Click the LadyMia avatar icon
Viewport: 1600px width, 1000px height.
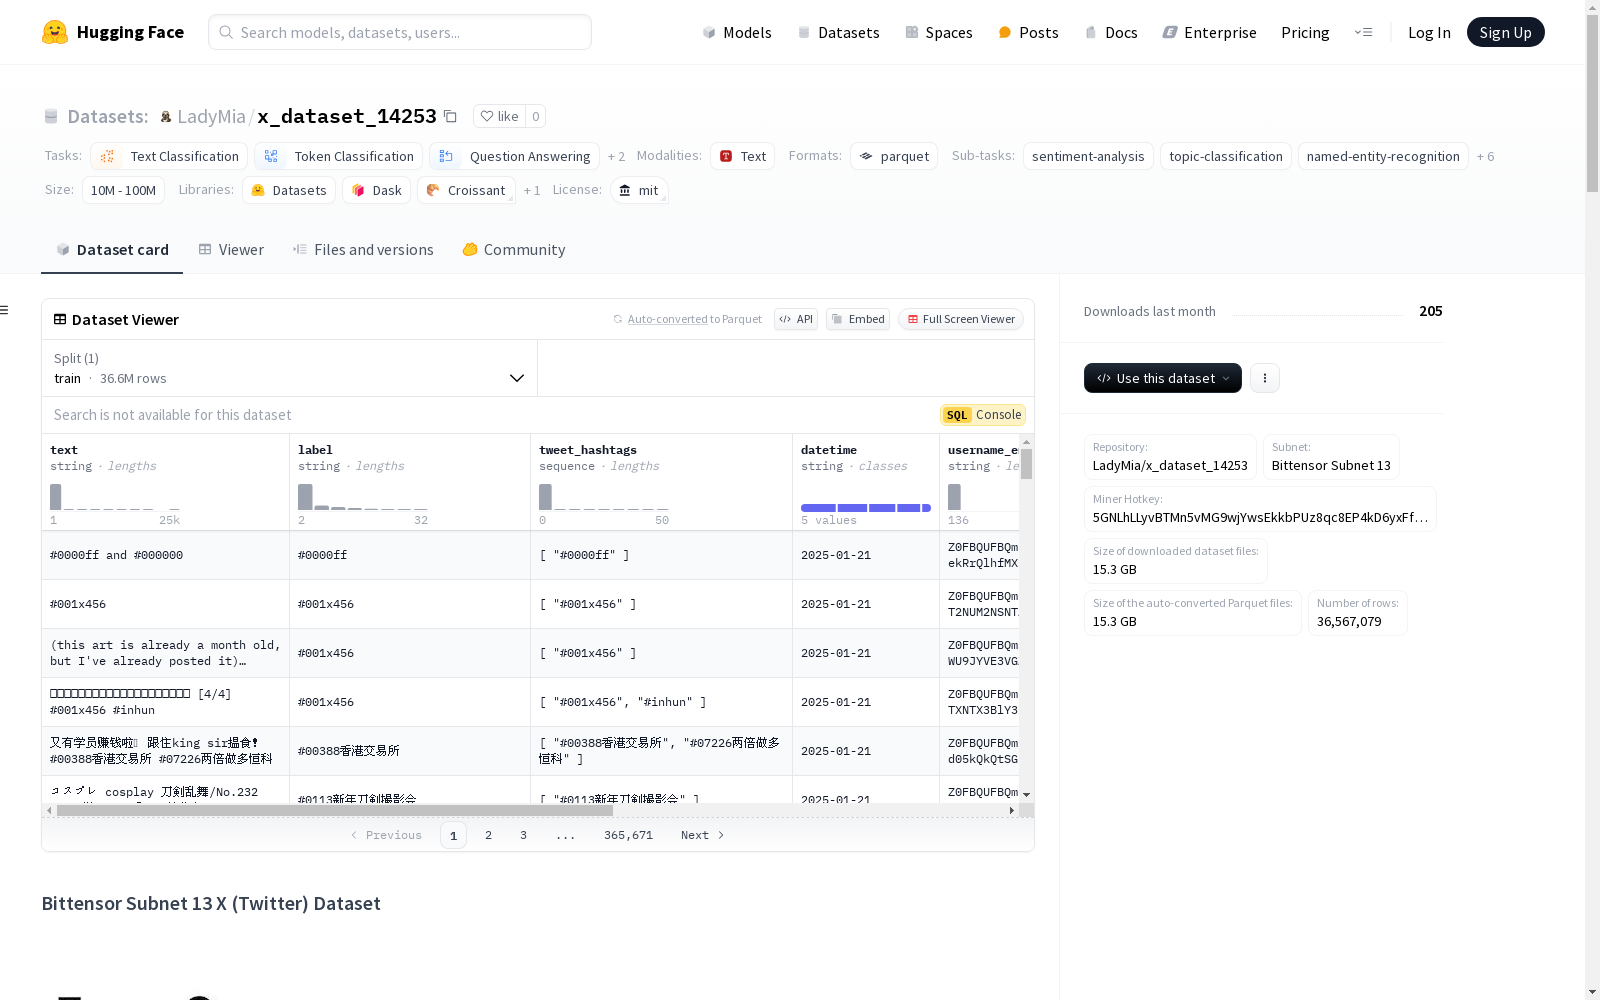(166, 117)
